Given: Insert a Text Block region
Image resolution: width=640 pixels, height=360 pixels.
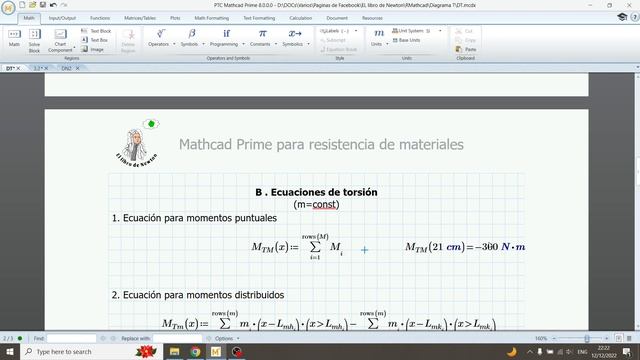Looking at the screenshot, I should [x=96, y=31].
